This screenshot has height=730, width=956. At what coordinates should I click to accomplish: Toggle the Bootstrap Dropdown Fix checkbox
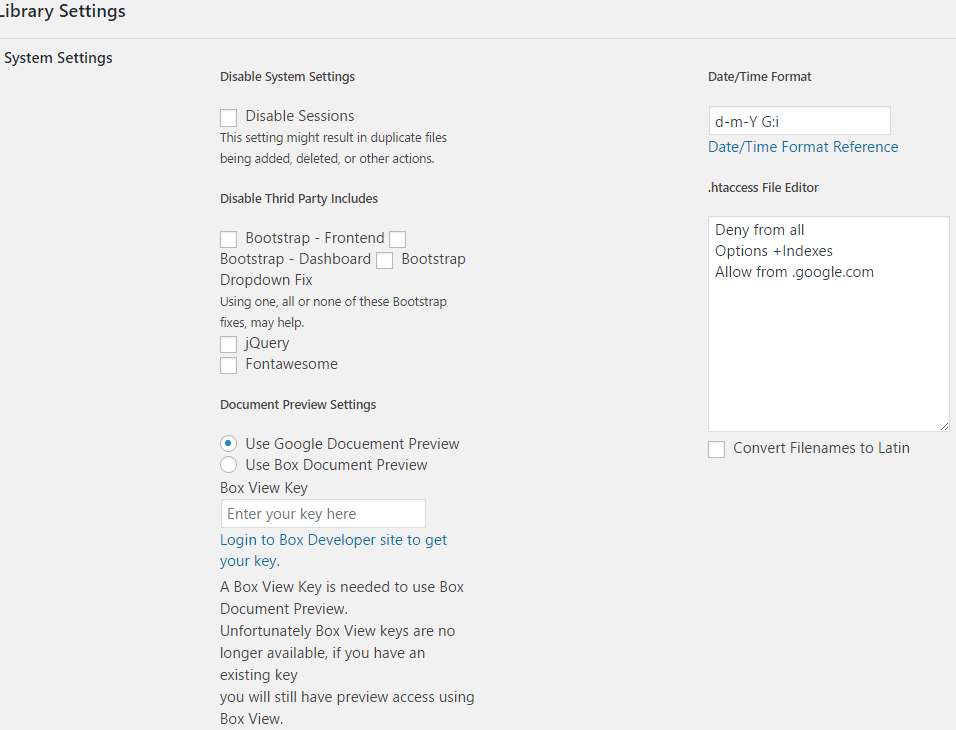(x=385, y=260)
